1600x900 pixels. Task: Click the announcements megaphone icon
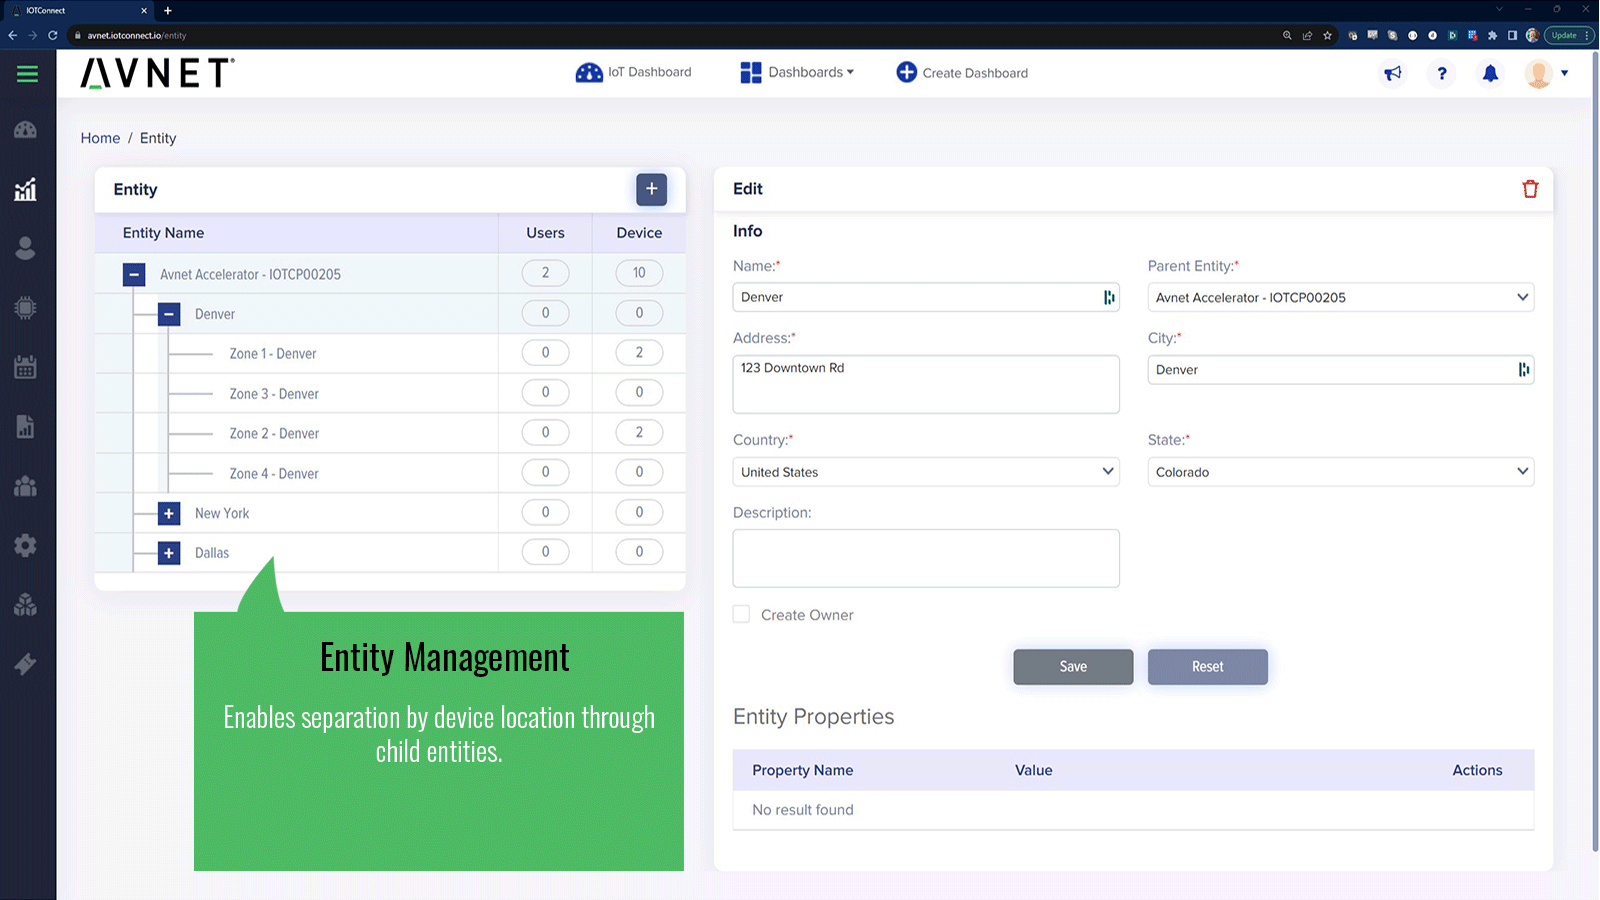[1392, 73]
